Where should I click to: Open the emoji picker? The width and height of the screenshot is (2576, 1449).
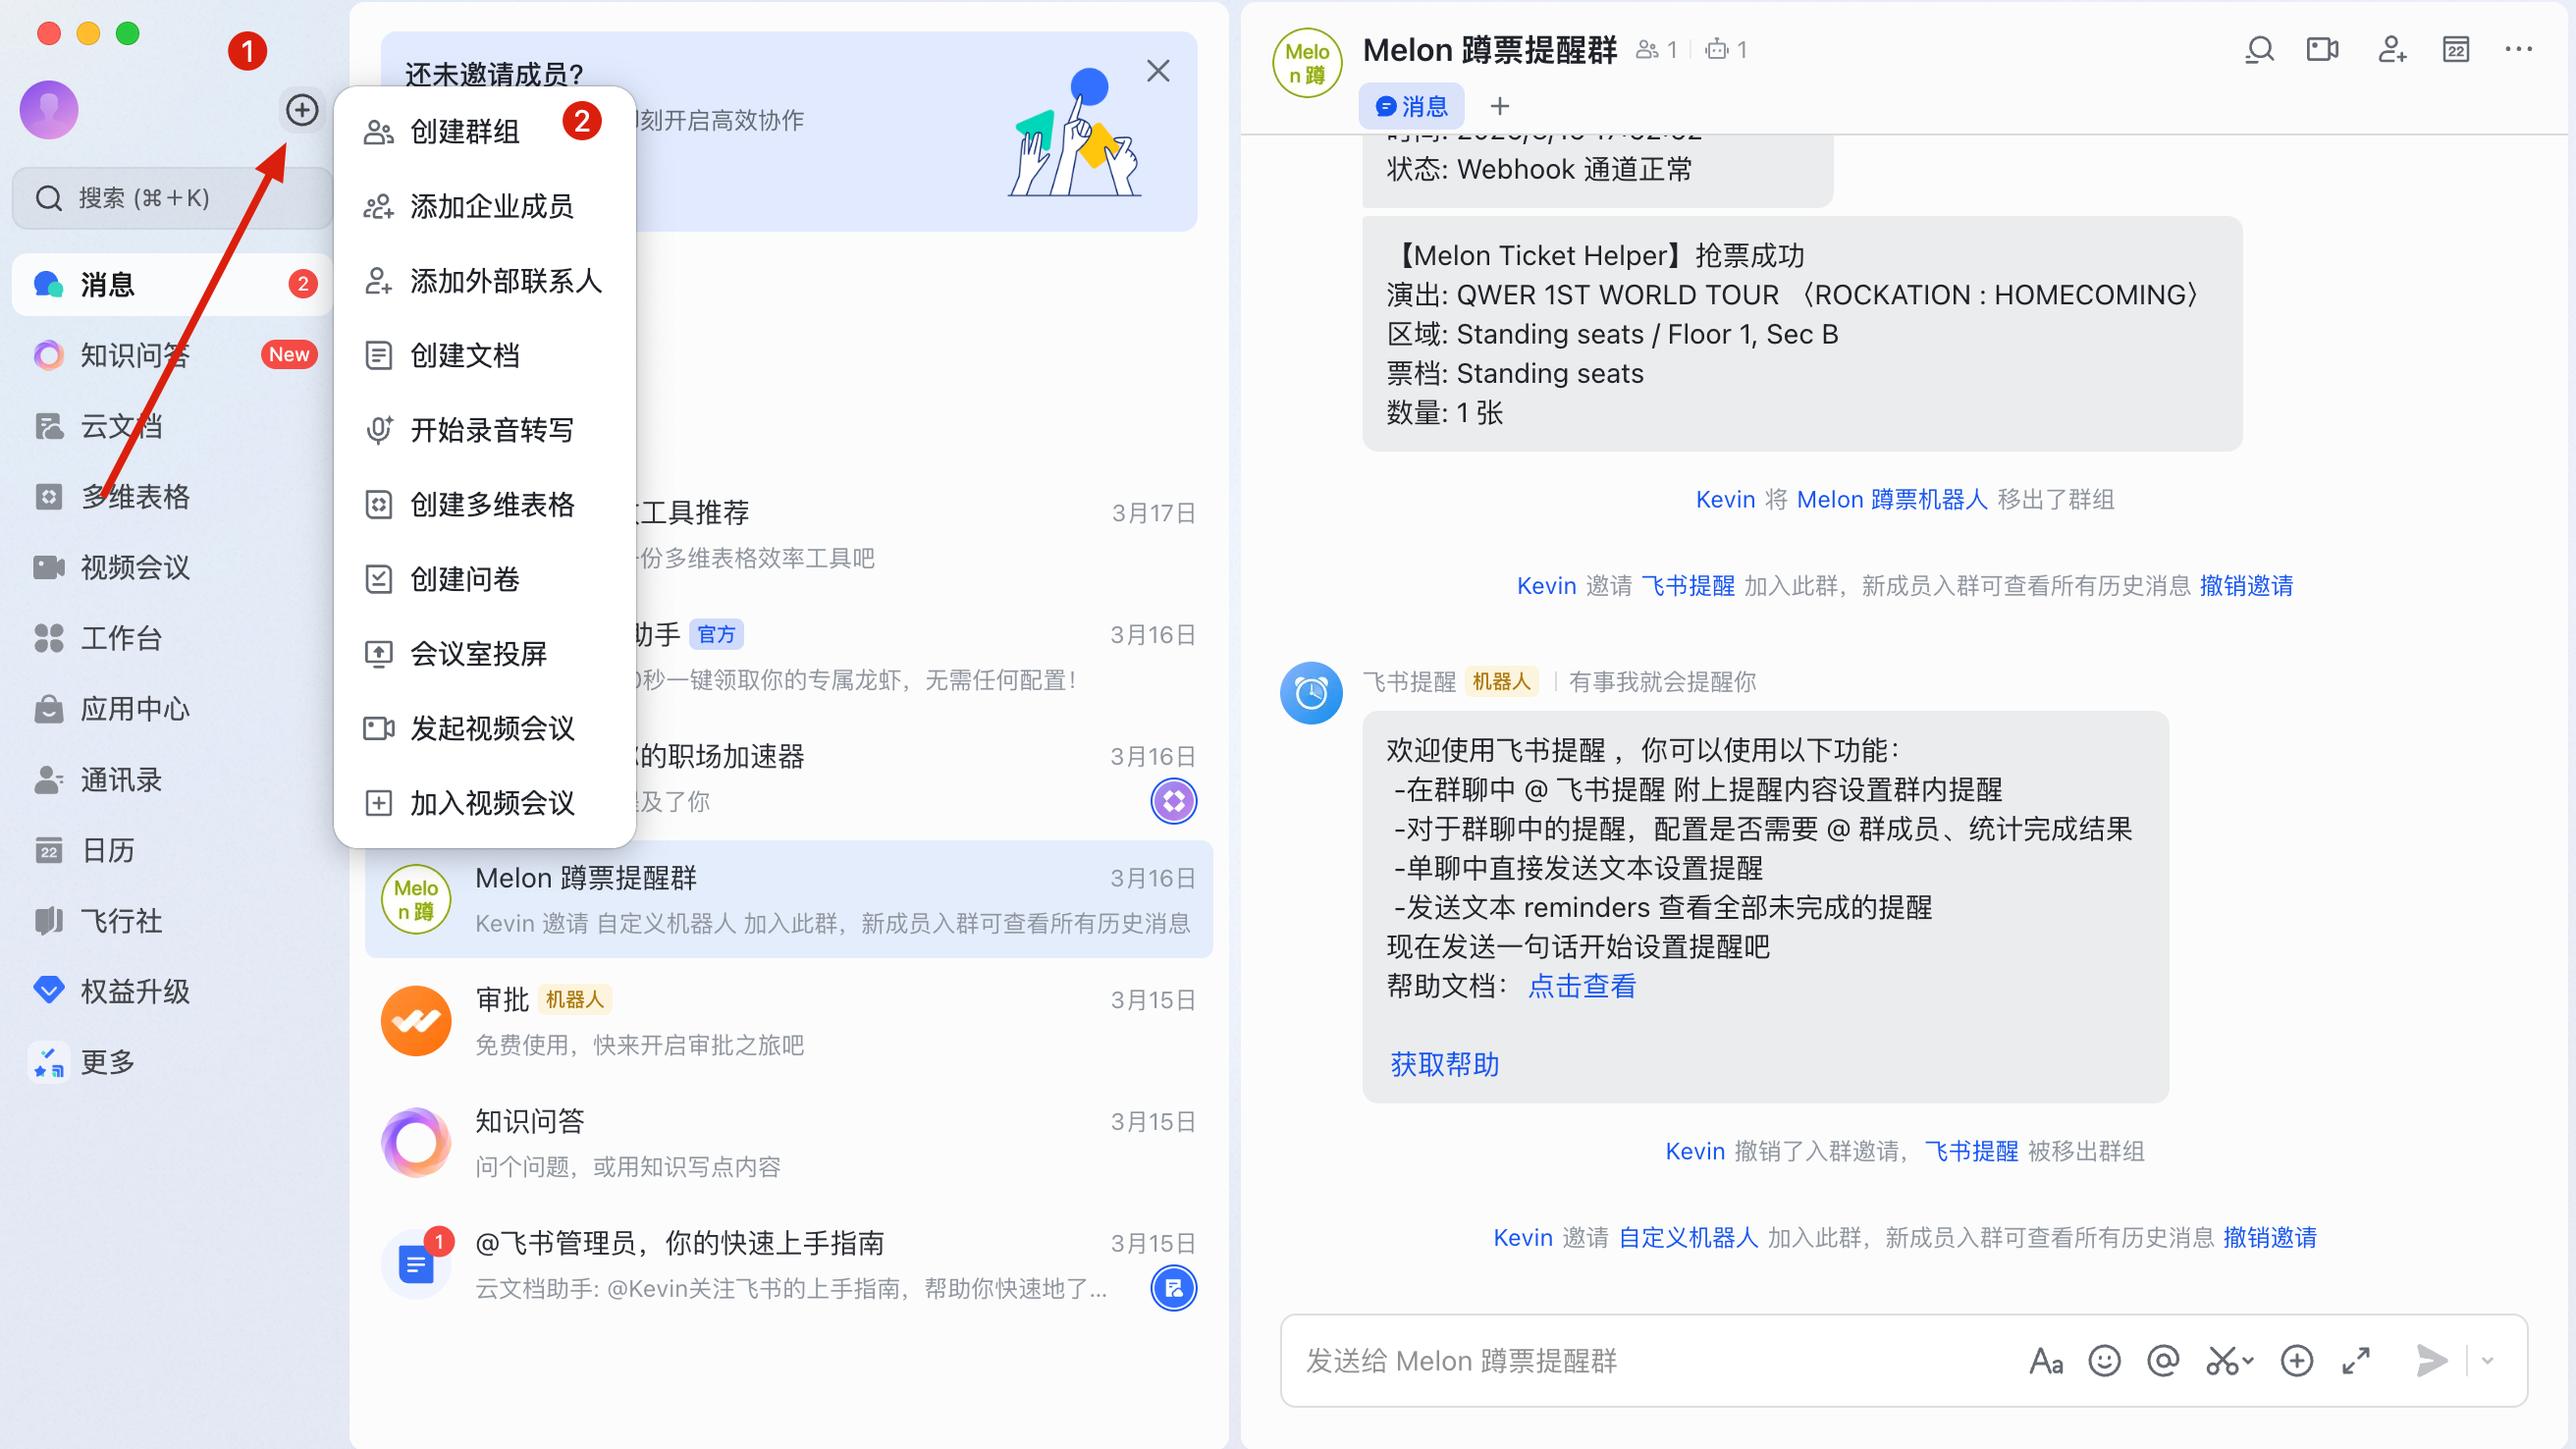click(x=2105, y=1361)
